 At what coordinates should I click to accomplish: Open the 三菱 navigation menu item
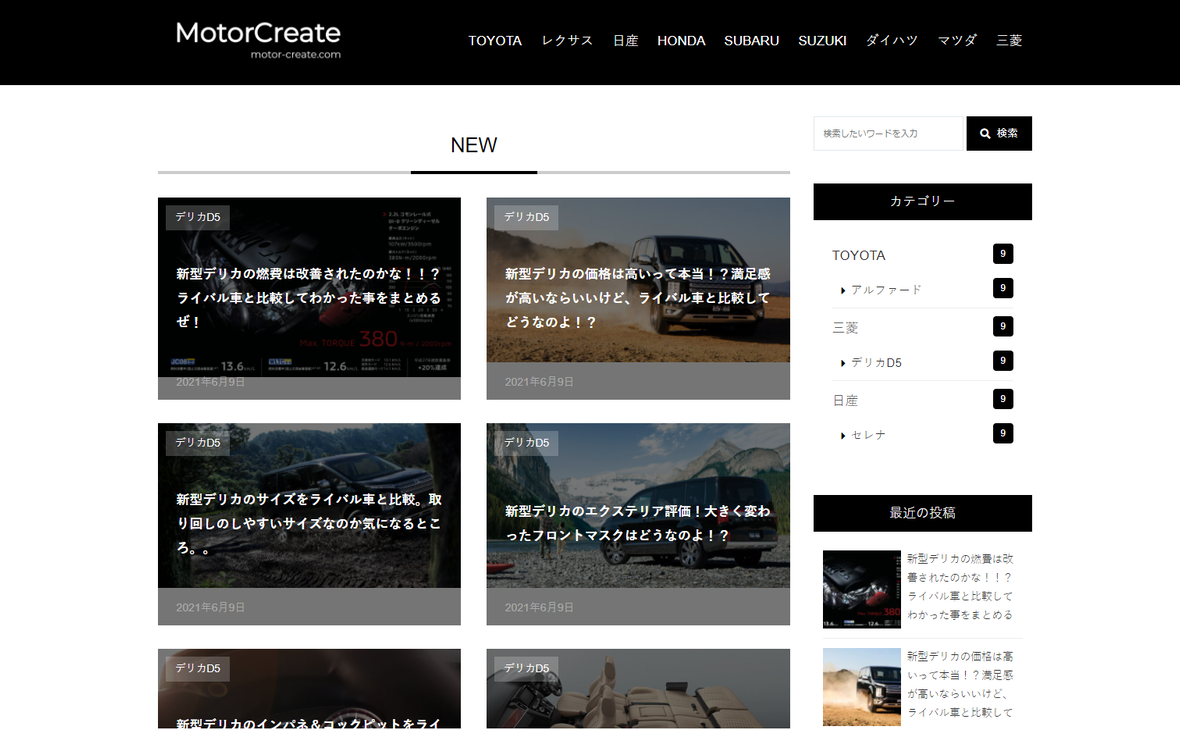coord(1009,41)
